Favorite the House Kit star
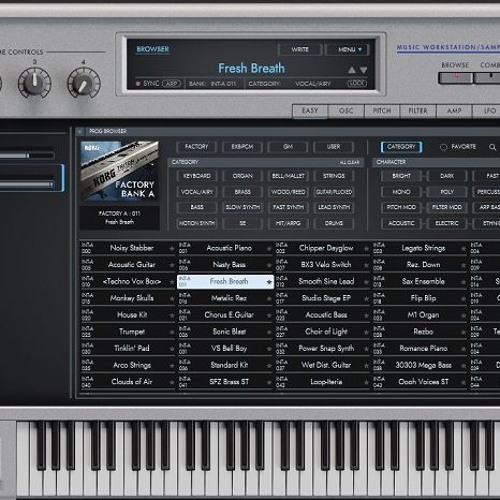Viewport: 500px width, 500px height. click(172, 315)
